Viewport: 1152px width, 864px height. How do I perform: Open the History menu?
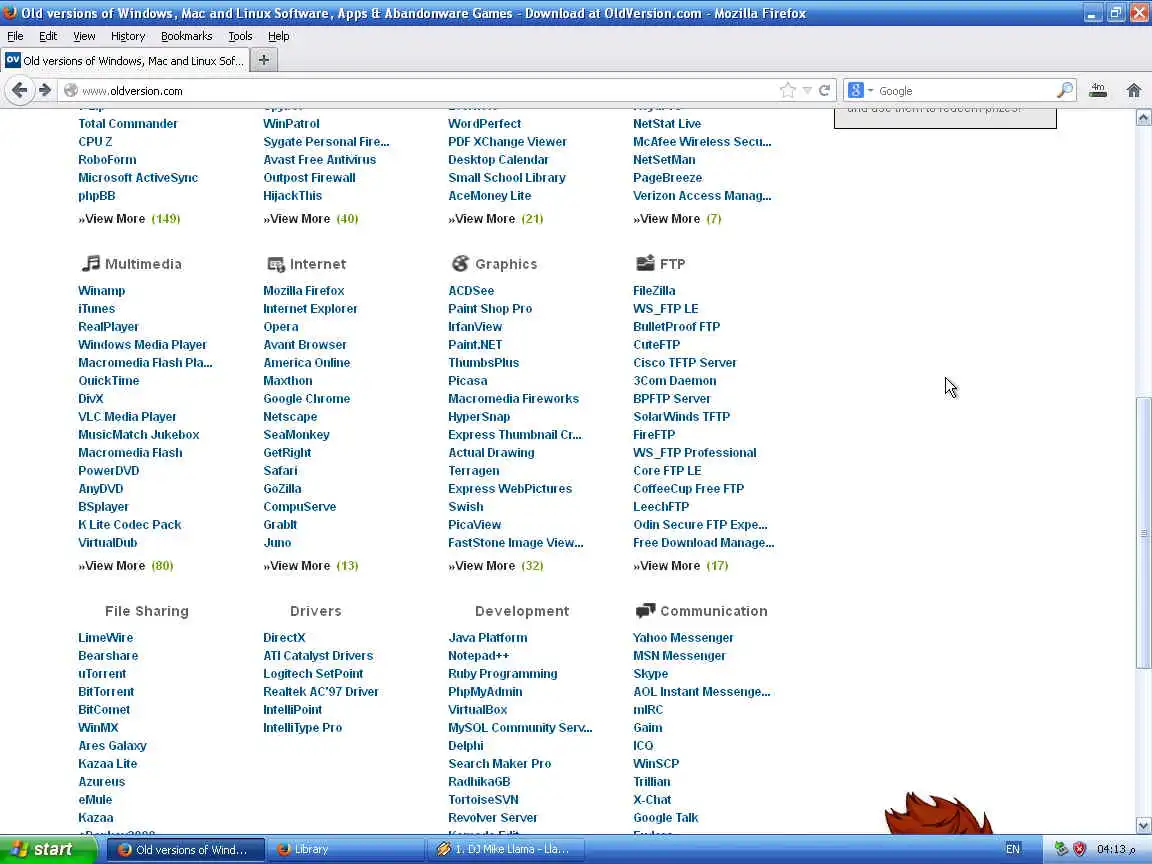click(x=128, y=36)
